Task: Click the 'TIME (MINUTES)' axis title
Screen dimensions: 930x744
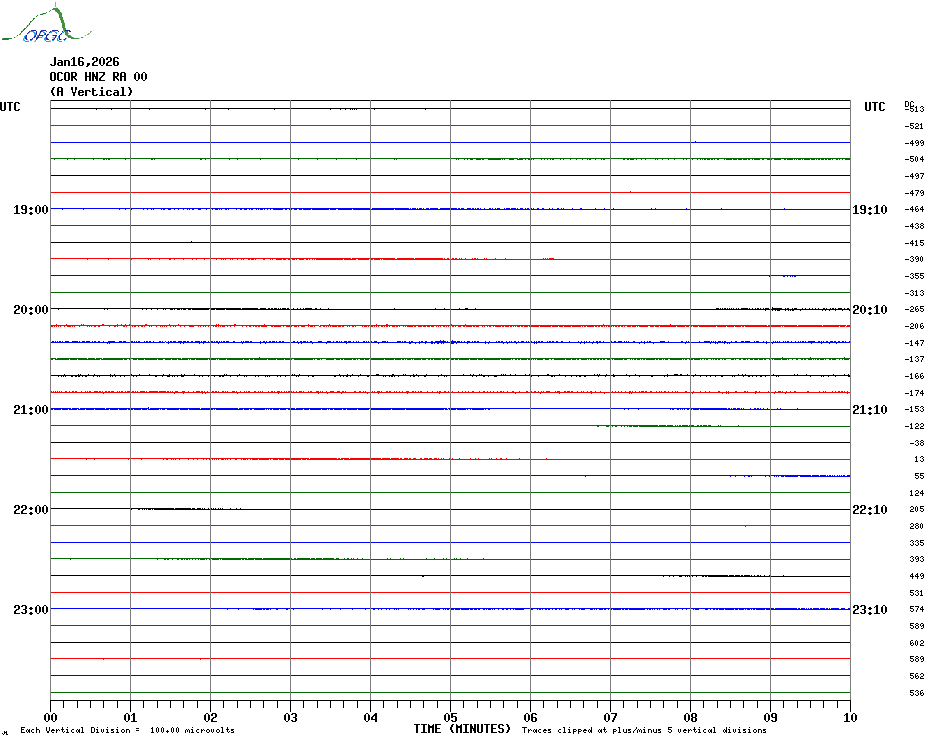Action: (462, 729)
